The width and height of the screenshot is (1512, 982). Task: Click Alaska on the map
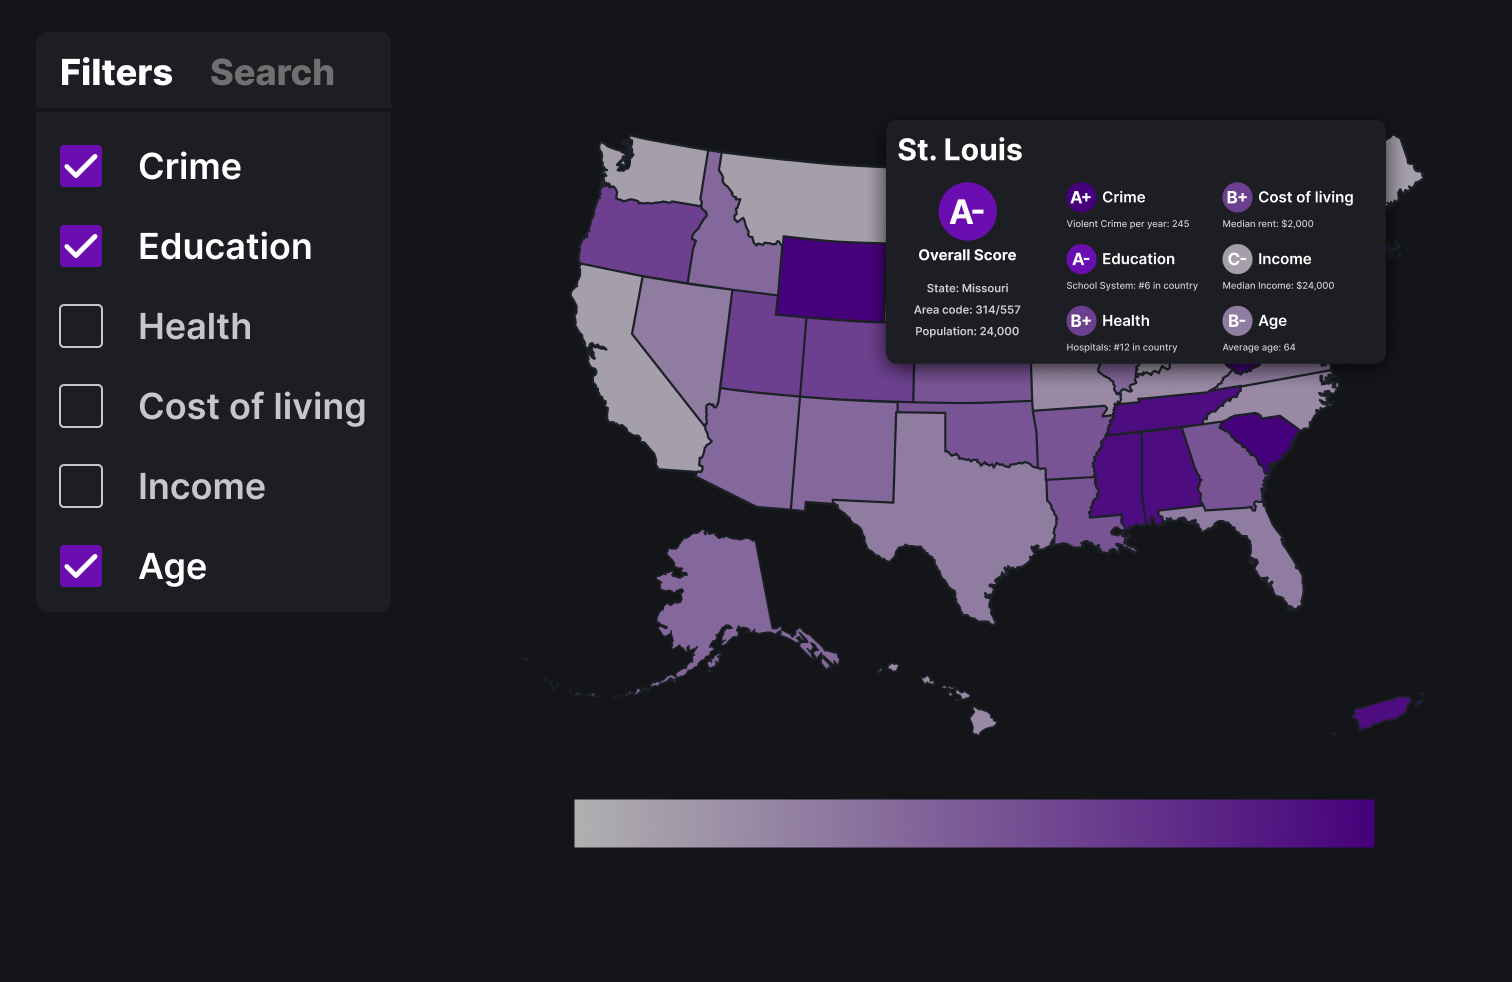[715, 590]
